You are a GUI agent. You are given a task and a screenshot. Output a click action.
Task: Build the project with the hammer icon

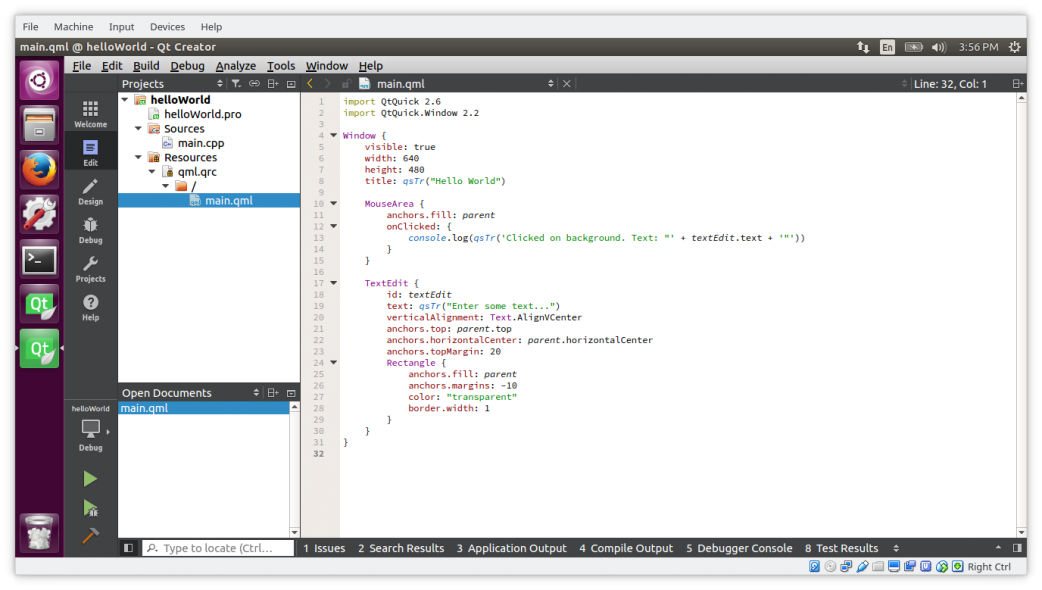90,536
